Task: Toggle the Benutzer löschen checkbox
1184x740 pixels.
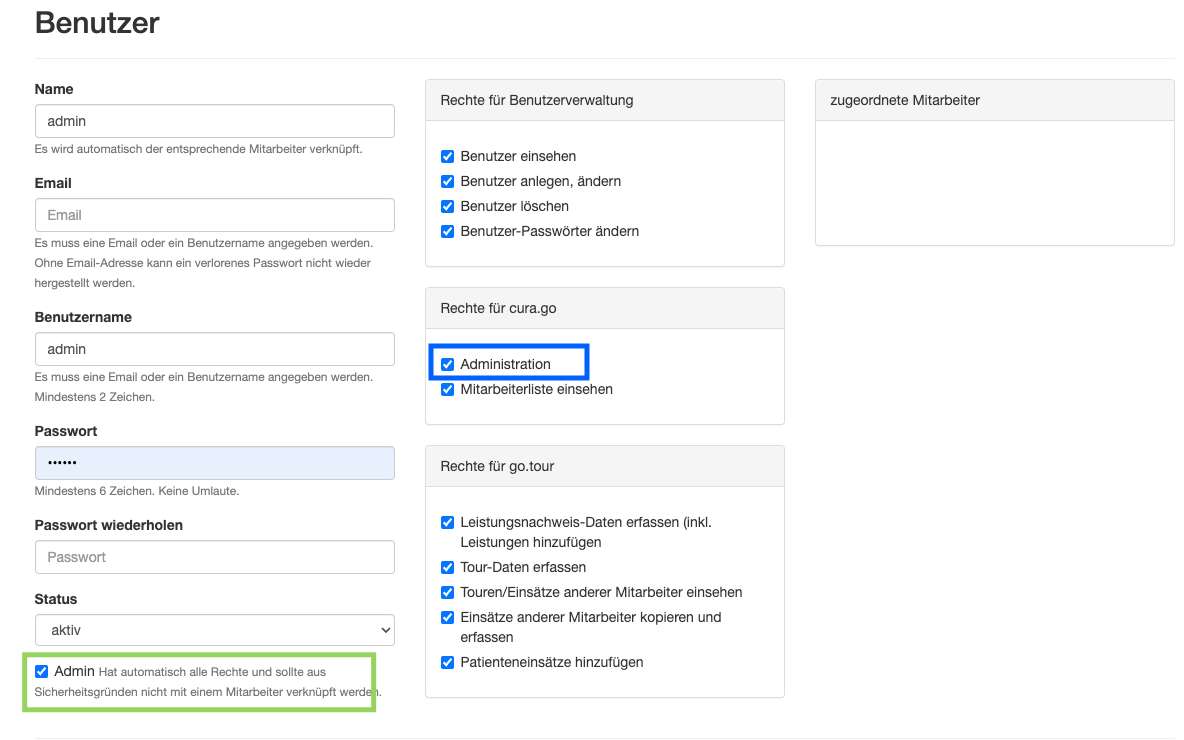Action: [447, 206]
